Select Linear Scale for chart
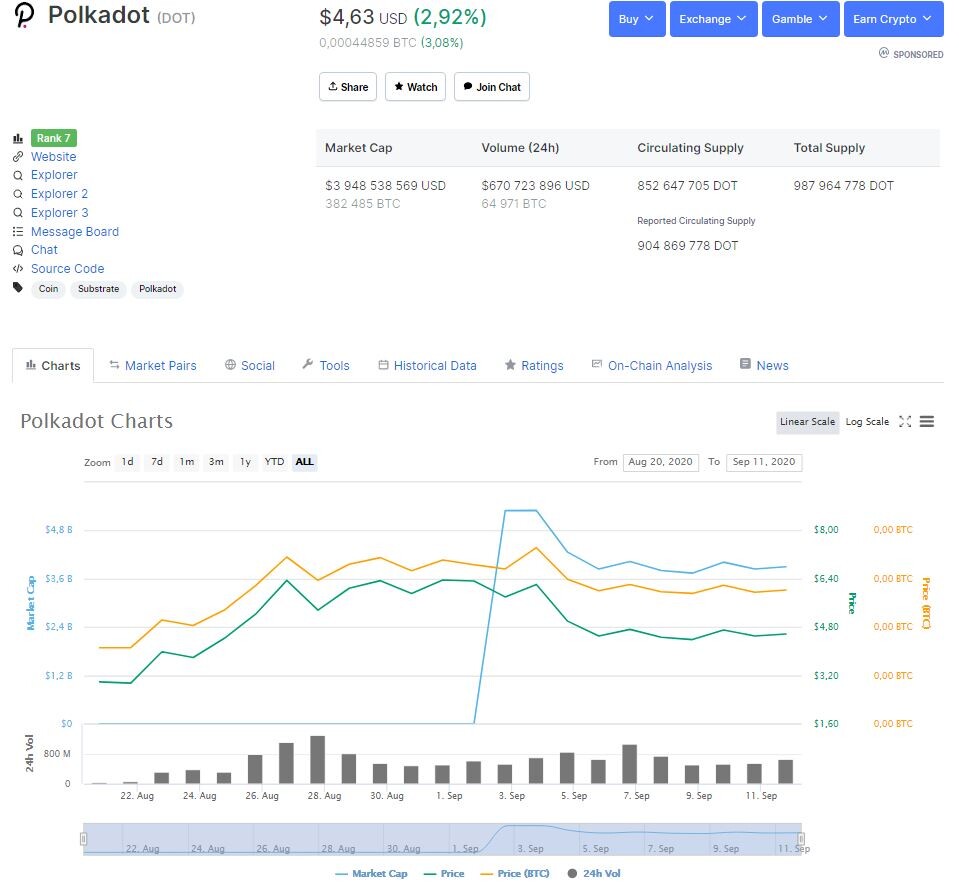 tap(807, 422)
